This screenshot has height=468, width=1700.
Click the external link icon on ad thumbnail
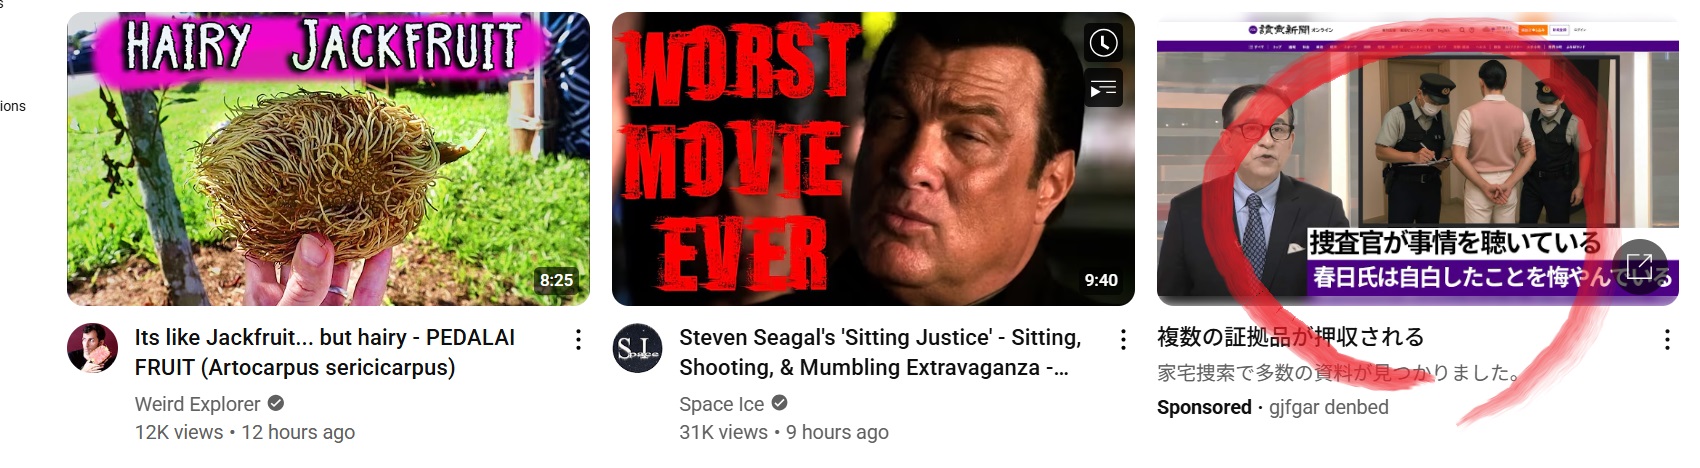(x=1640, y=266)
